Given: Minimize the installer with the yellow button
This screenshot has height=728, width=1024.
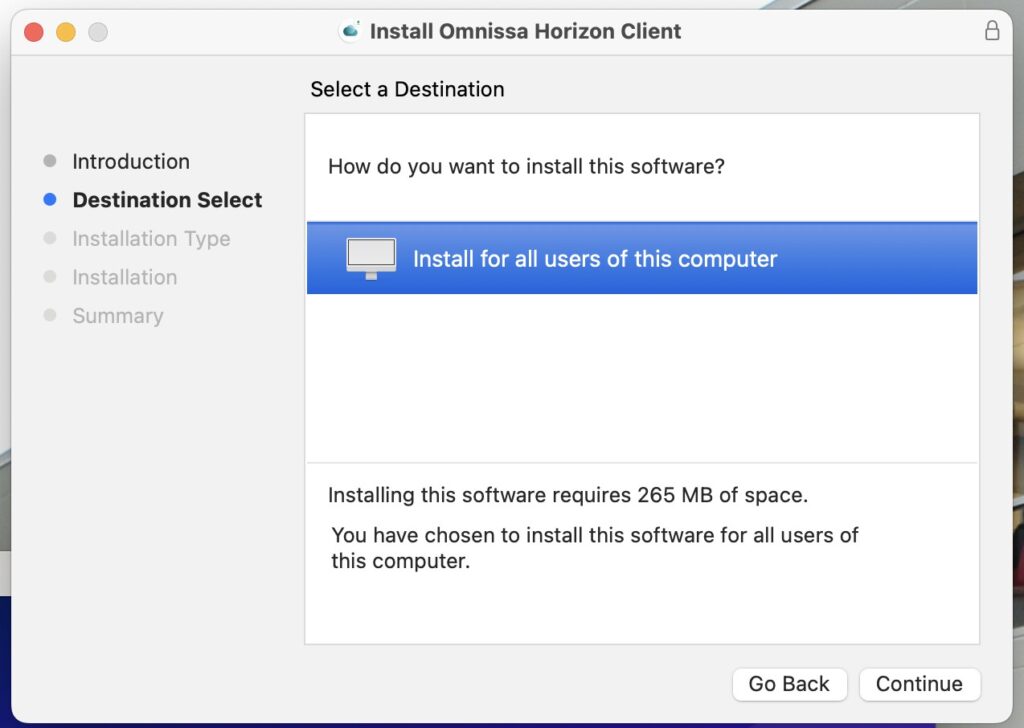Looking at the screenshot, I should (66, 32).
